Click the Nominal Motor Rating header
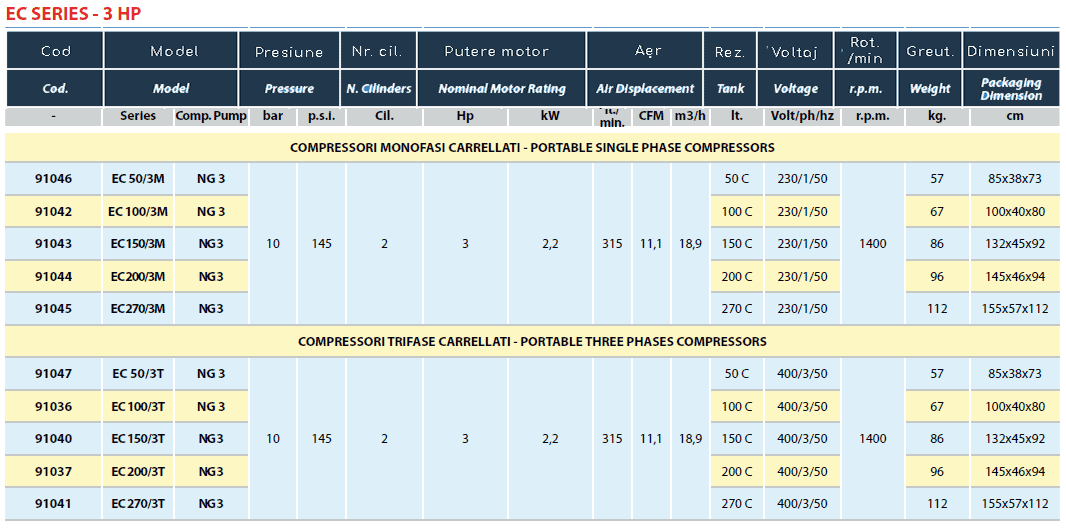The height and width of the screenshot is (530, 1066). point(501,89)
